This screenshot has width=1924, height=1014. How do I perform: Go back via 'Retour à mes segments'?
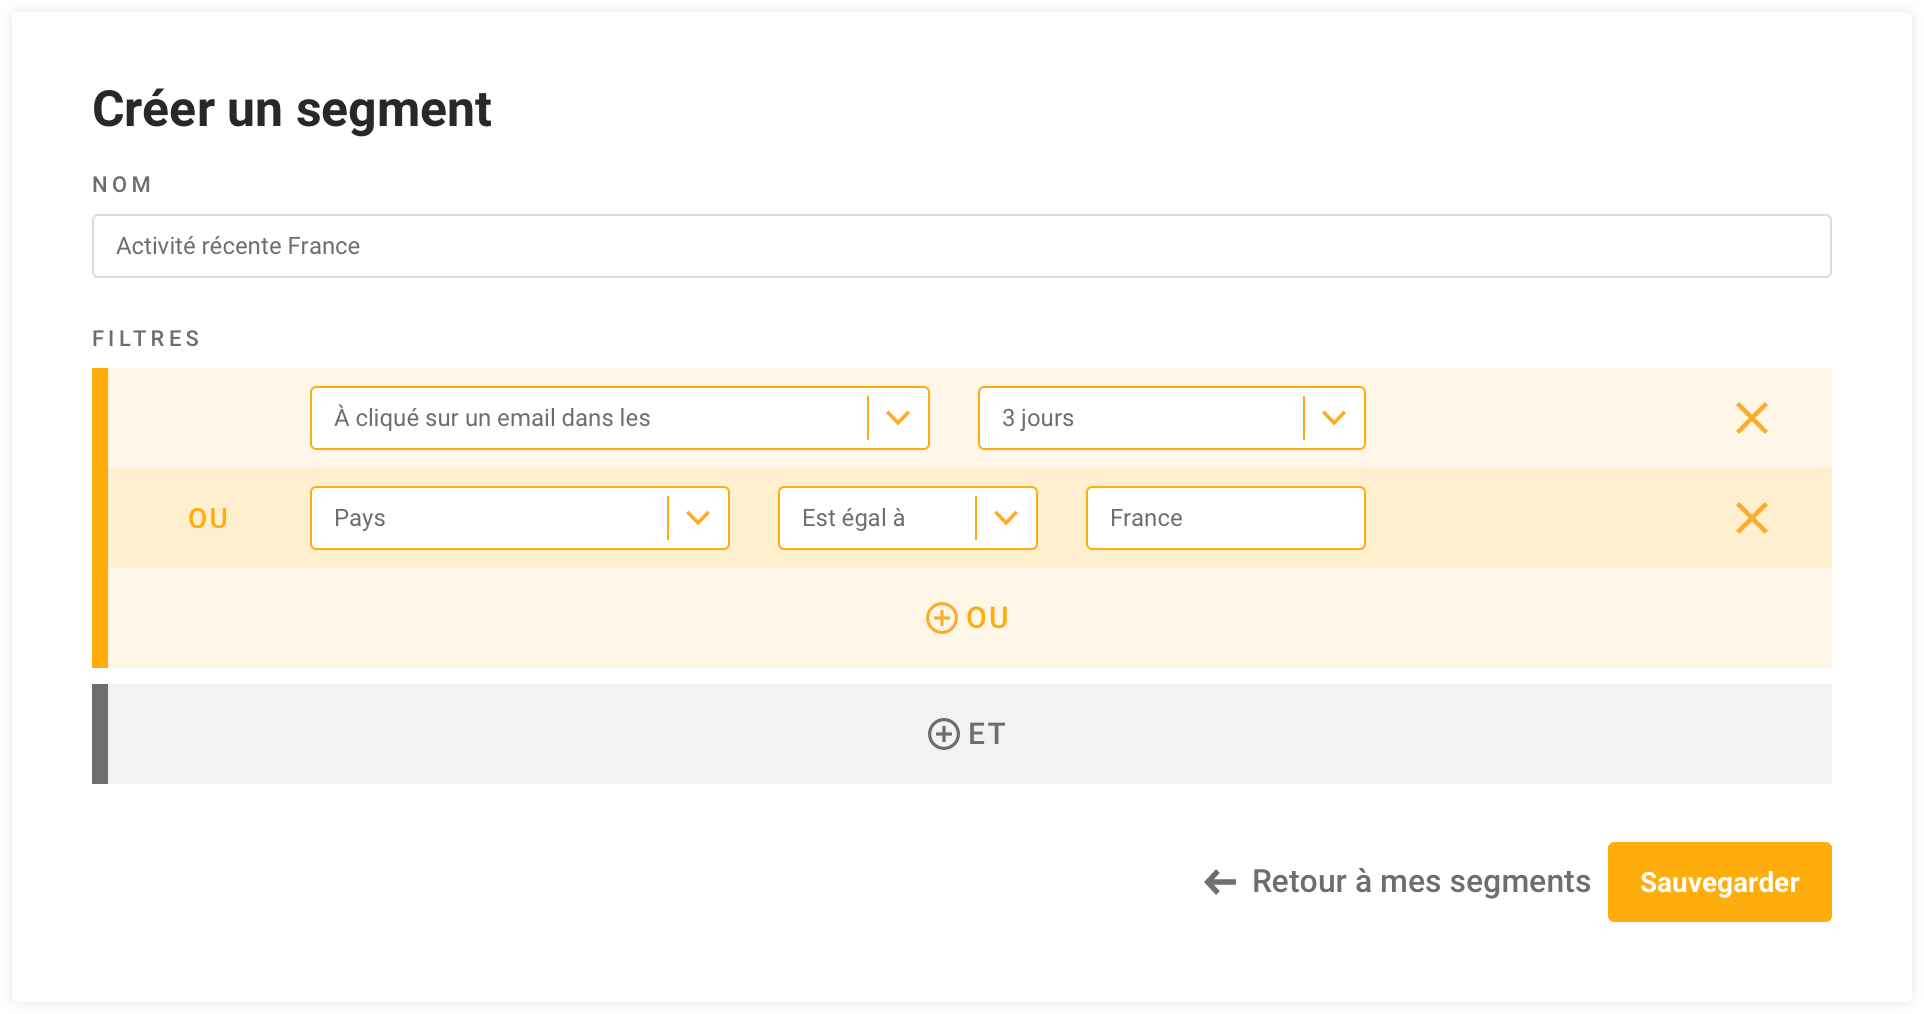(1420, 882)
